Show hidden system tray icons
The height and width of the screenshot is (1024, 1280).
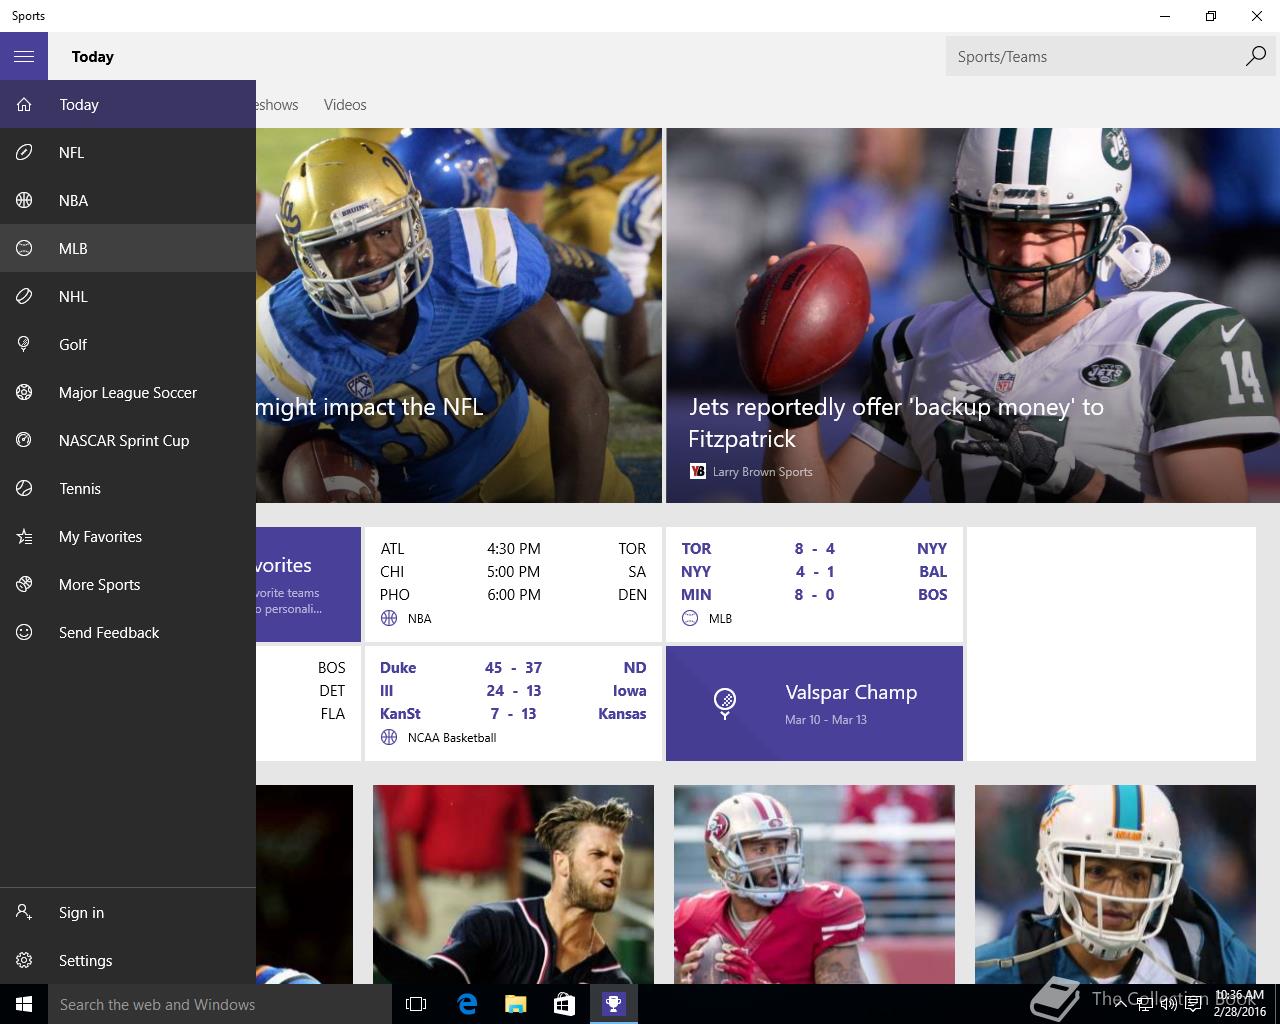[x=1122, y=1004]
